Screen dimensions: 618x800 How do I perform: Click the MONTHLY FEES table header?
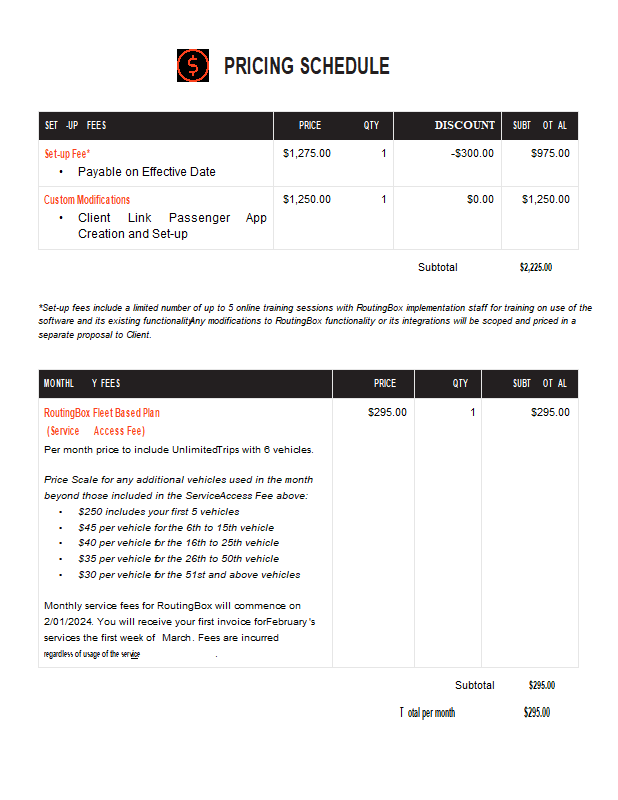[x=82, y=384]
